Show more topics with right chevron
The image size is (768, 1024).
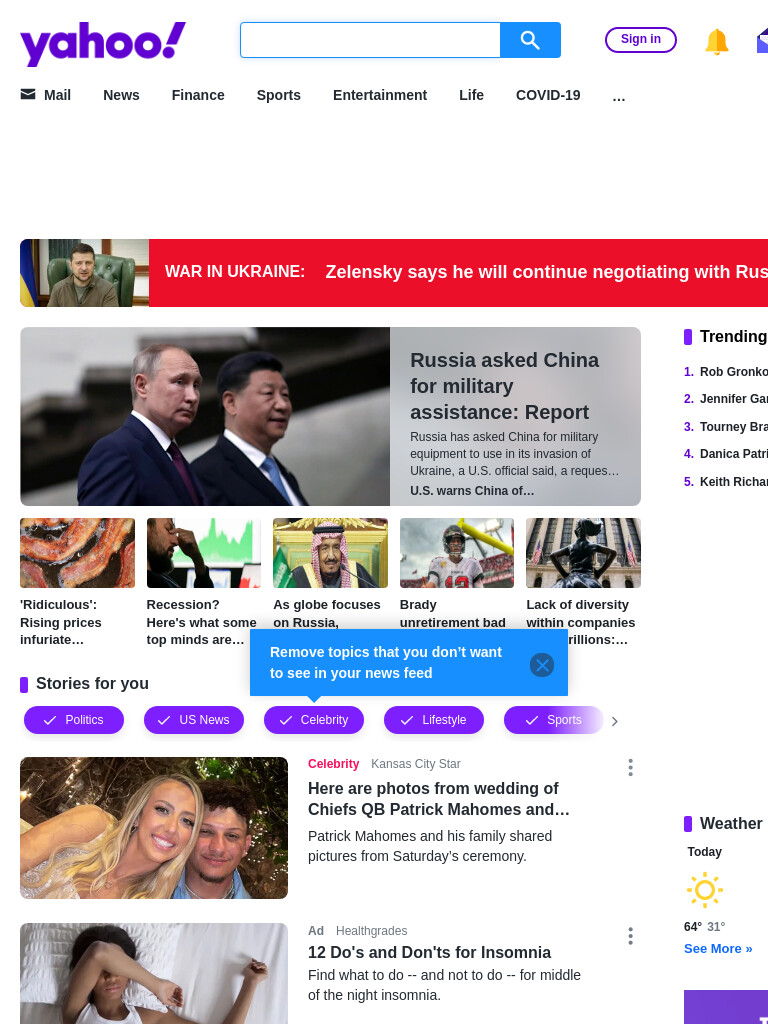pyautogui.click(x=614, y=721)
